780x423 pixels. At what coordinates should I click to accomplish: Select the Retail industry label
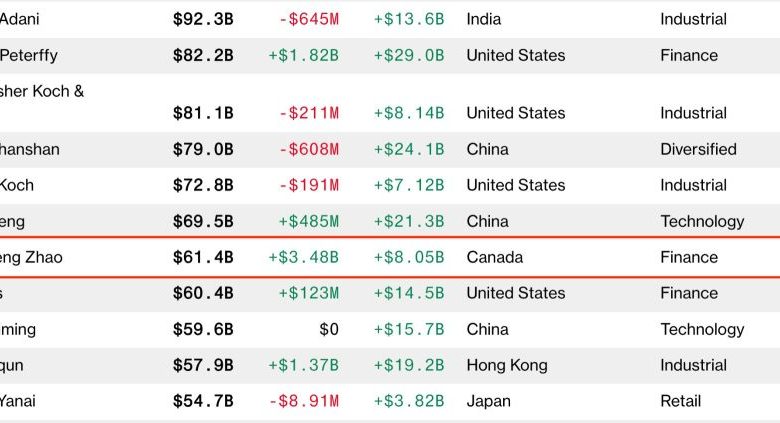pyautogui.click(x=681, y=401)
